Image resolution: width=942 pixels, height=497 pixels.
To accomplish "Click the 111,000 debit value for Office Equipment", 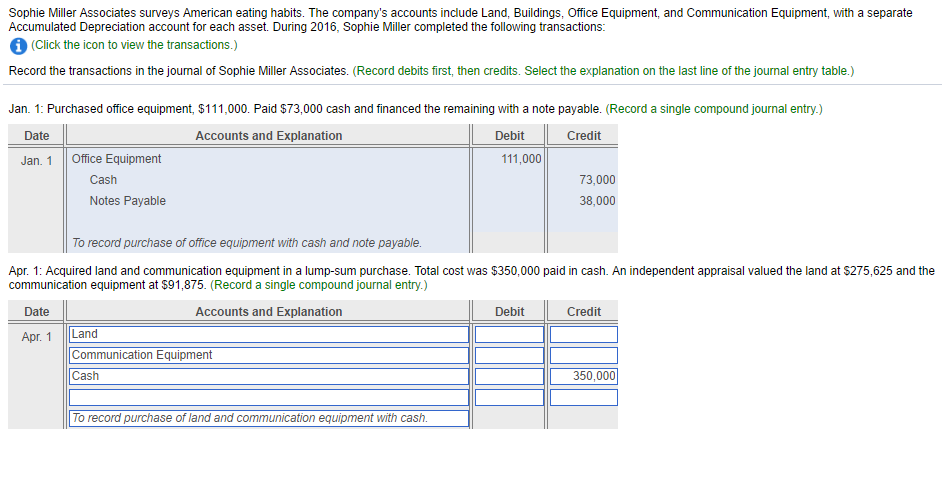I will click(x=521, y=159).
